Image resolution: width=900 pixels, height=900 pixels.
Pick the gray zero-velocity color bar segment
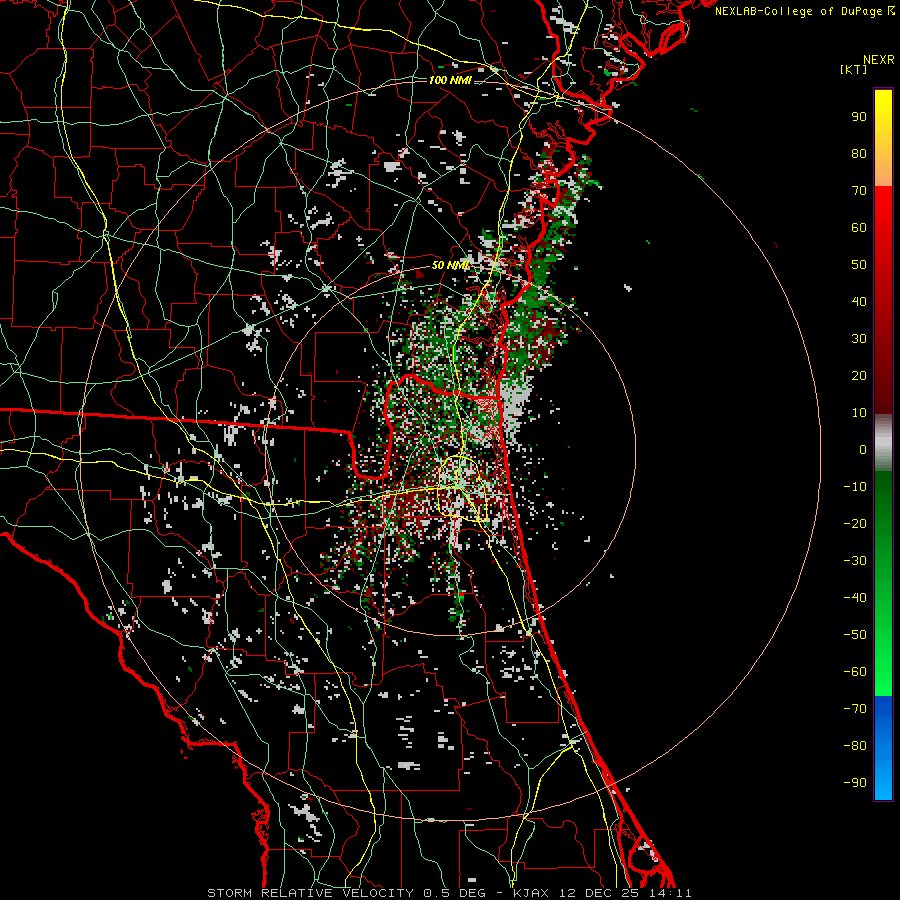883,443
